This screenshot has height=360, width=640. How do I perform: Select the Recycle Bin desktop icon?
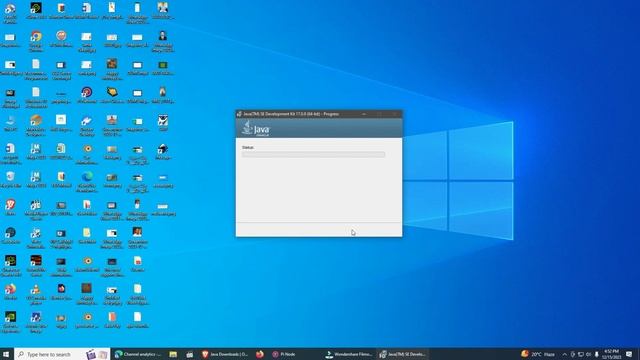point(10,180)
